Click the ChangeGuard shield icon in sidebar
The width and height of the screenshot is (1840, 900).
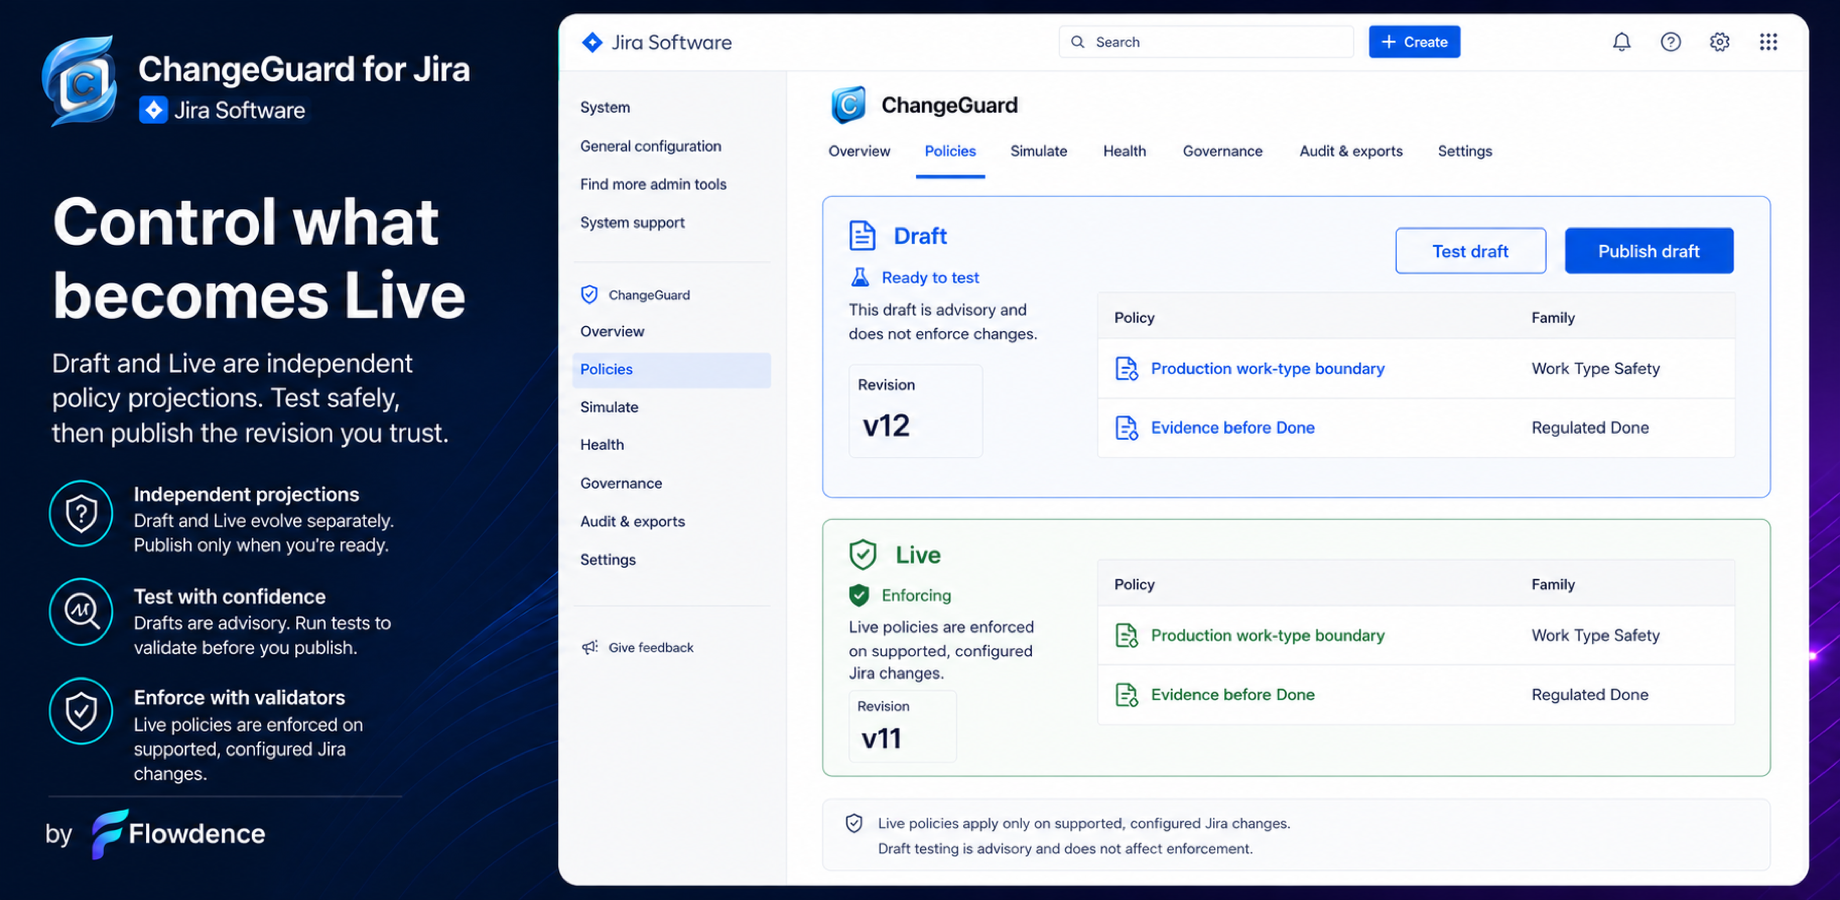(x=589, y=295)
